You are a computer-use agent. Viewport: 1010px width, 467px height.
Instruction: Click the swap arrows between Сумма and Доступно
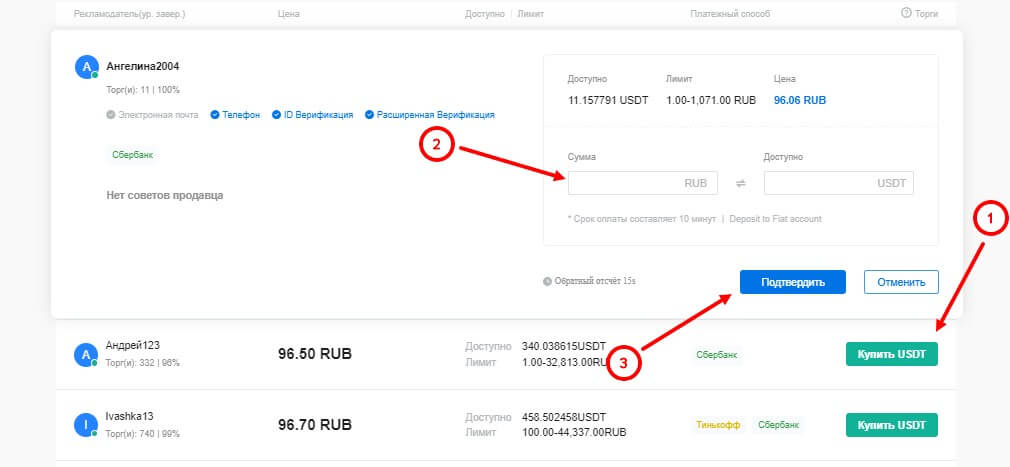pyautogui.click(x=741, y=183)
